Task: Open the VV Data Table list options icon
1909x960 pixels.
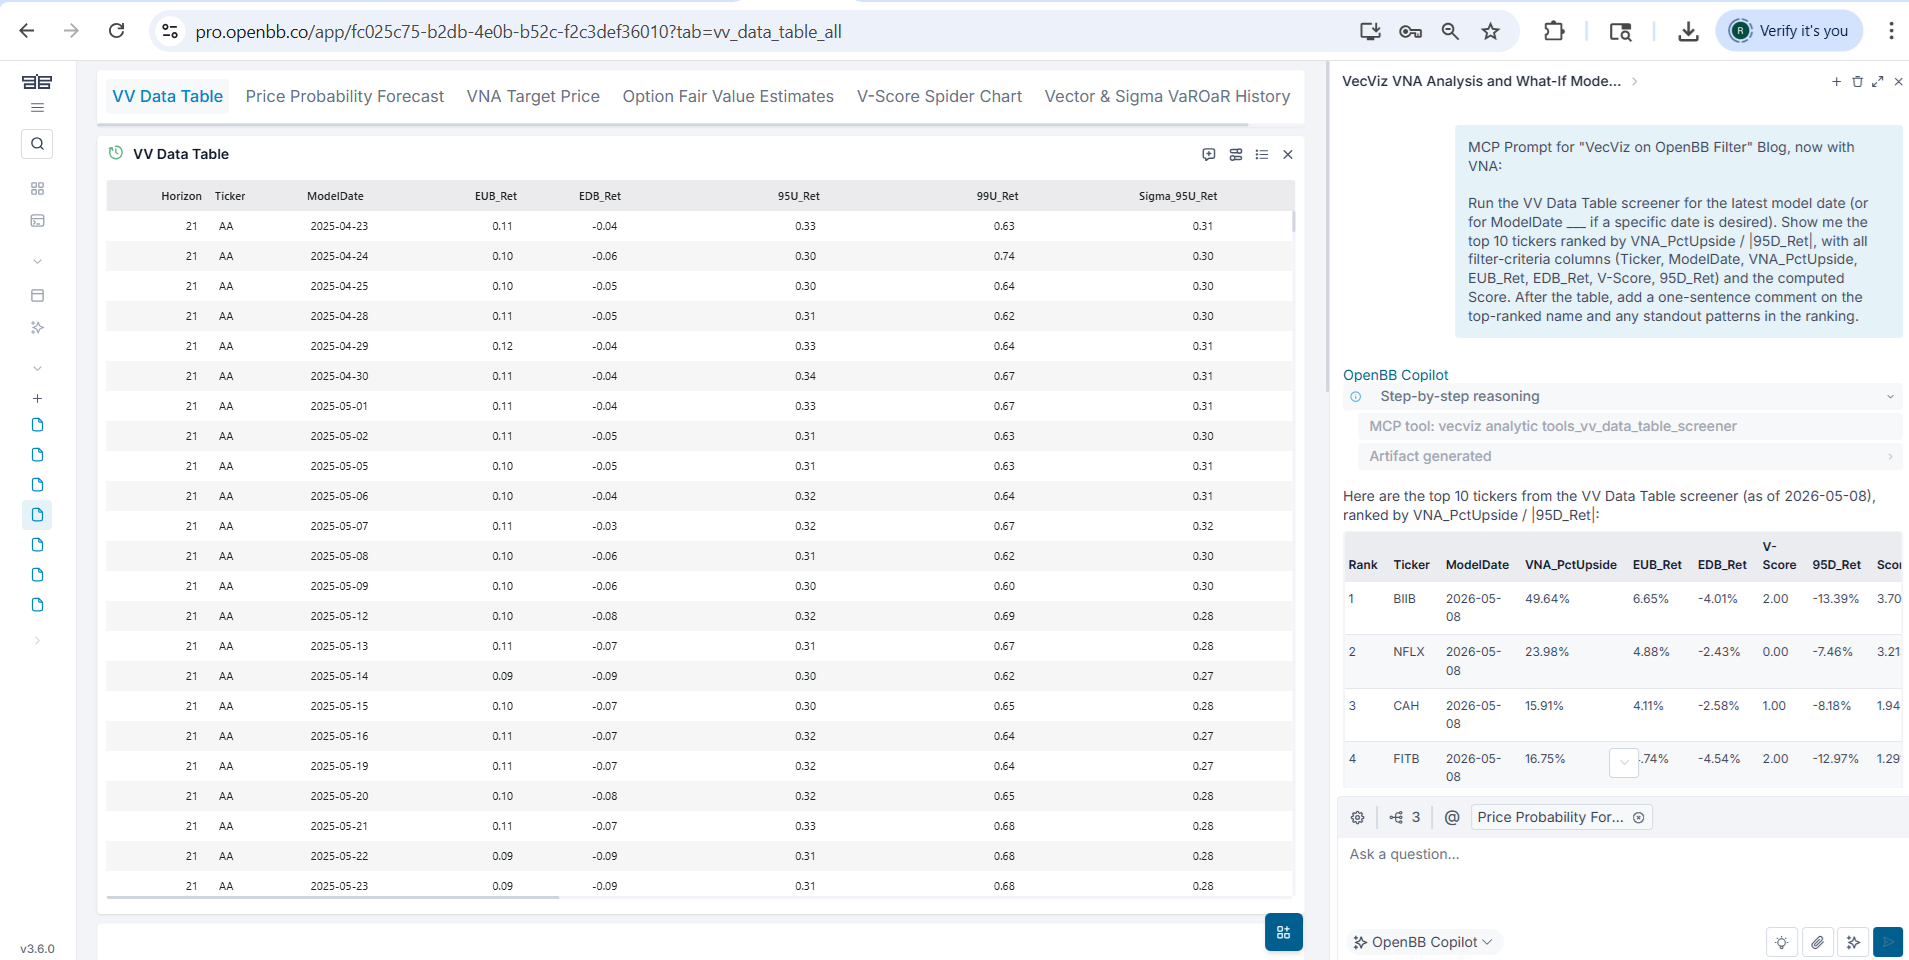Action: coord(1262,155)
